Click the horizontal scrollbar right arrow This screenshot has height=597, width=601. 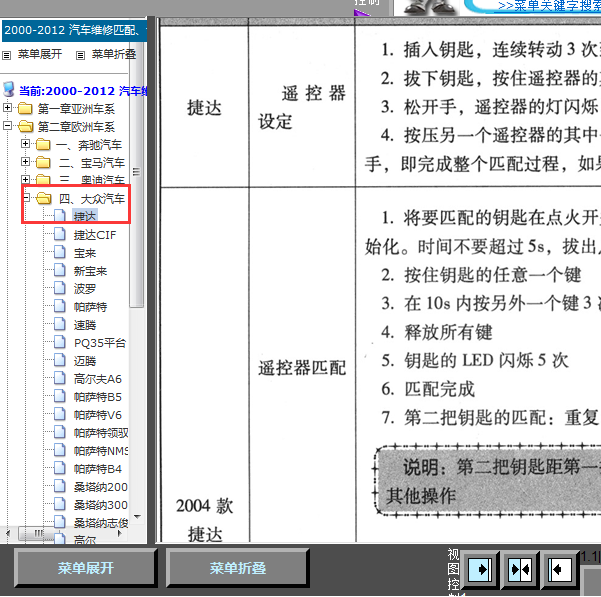120,533
